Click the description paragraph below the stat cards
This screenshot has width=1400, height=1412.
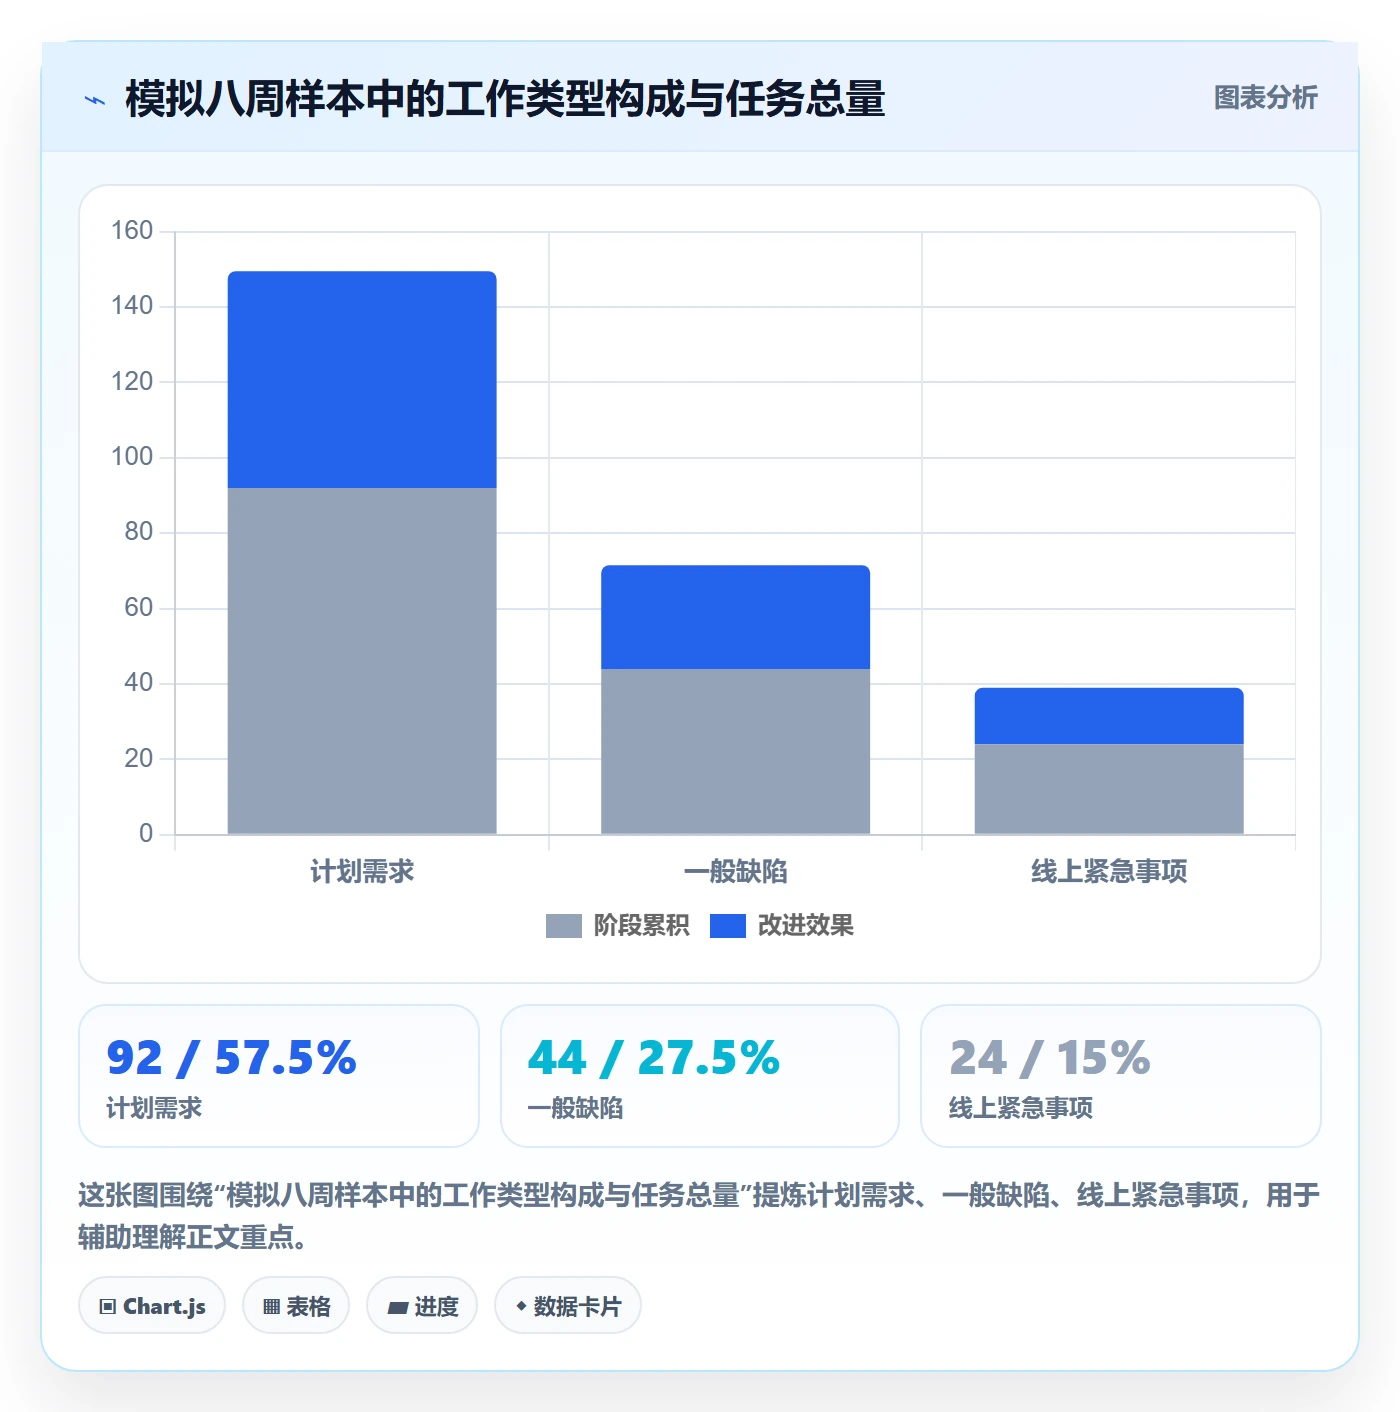[x=700, y=1216]
